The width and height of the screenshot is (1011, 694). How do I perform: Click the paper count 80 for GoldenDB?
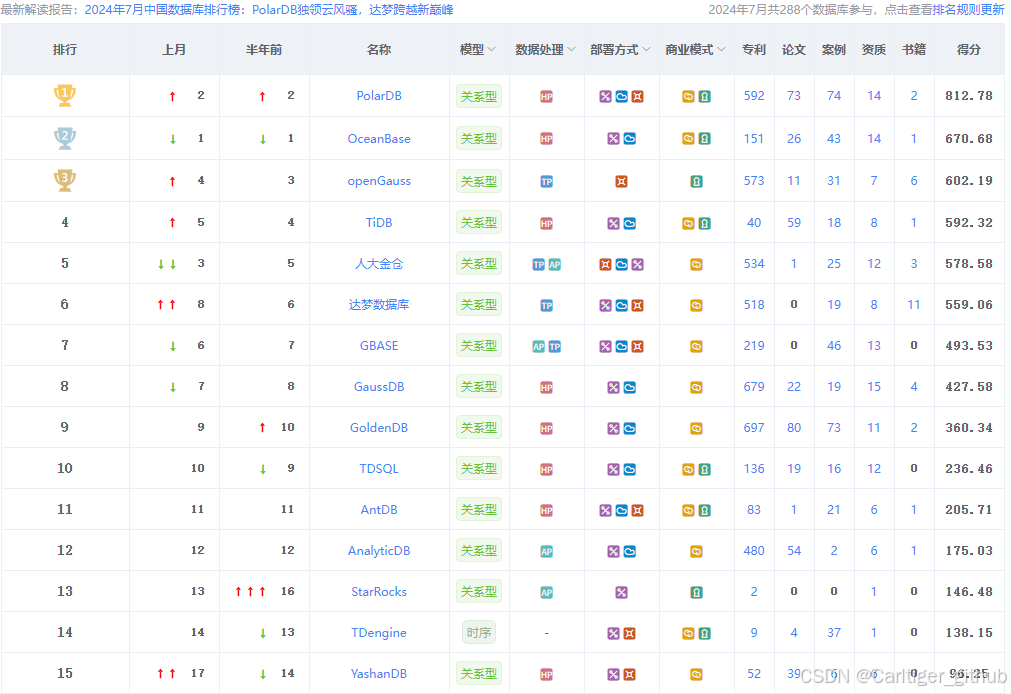pyautogui.click(x=794, y=428)
